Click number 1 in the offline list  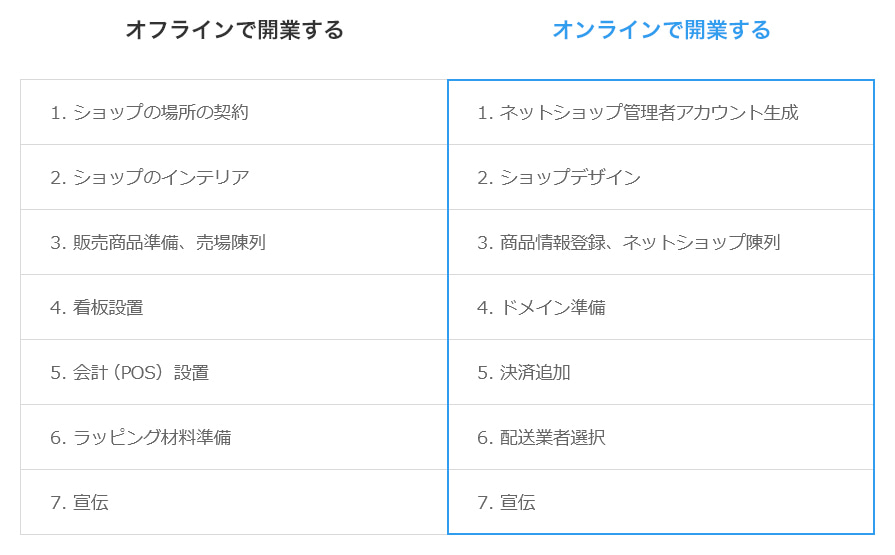click(56, 113)
